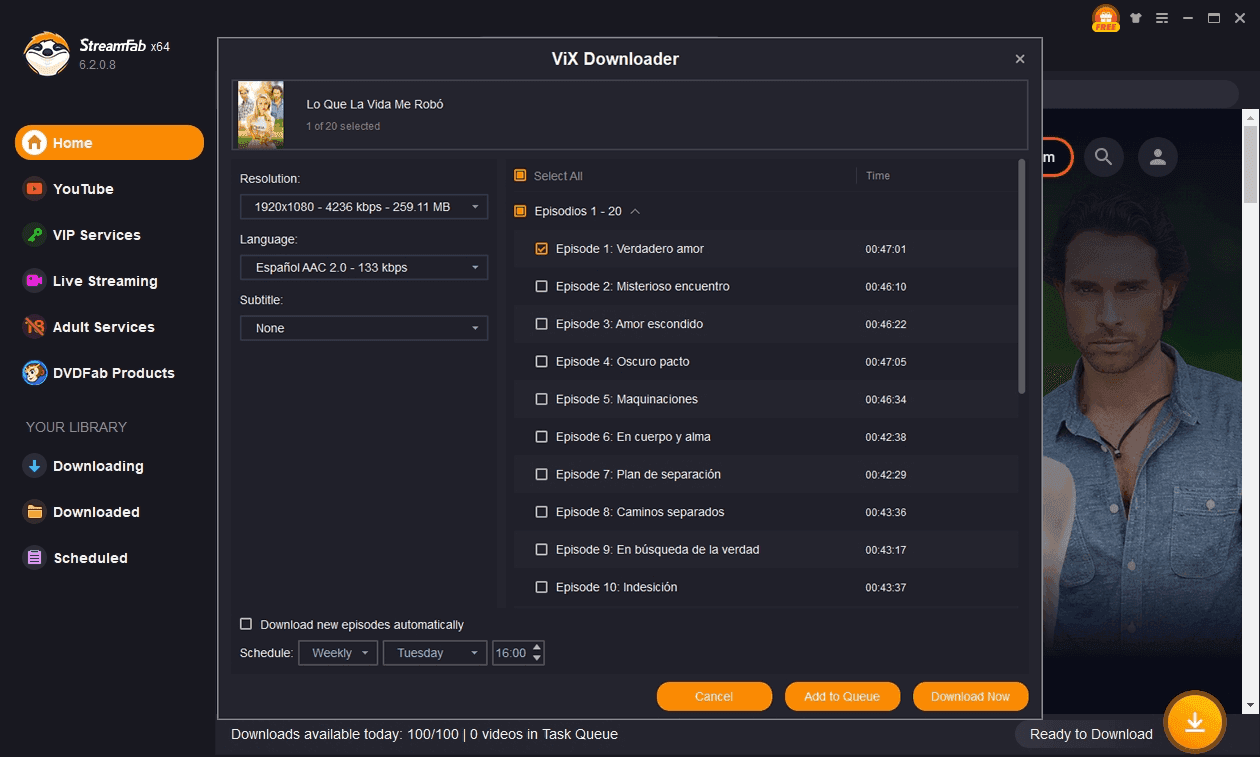The image size is (1260, 757).
Task: Open the Weekly schedule dropdown
Action: pyautogui.click(x=338, y=653)
